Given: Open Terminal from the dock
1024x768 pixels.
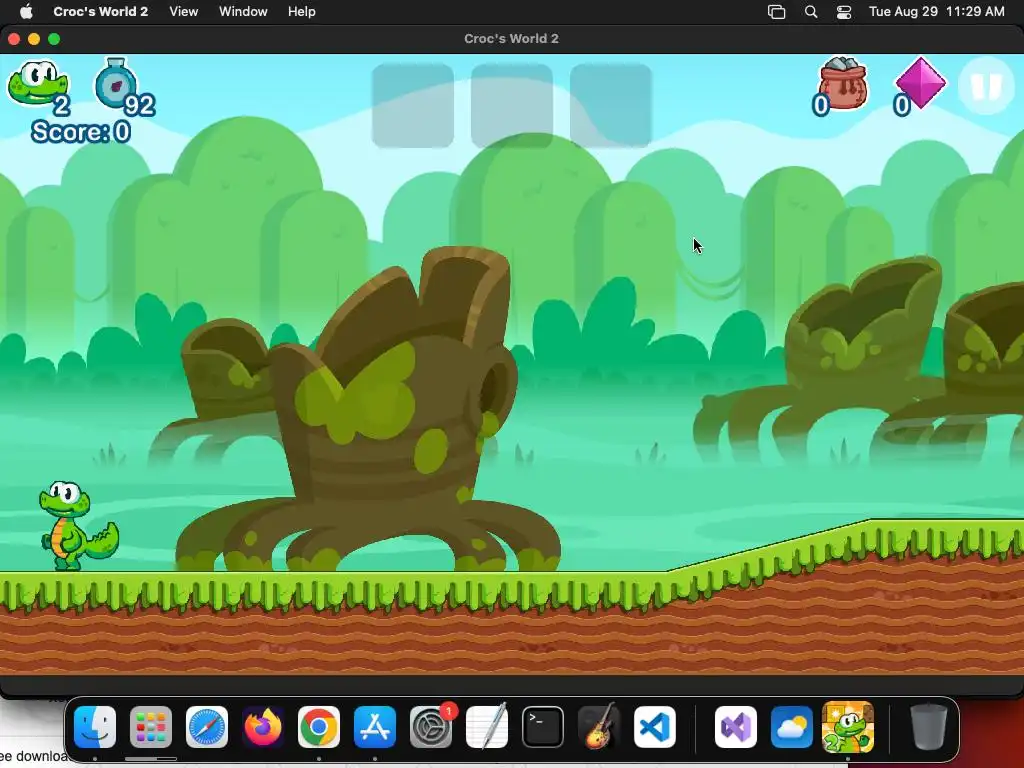Looking at the screenshot, I should click(543, 727).
